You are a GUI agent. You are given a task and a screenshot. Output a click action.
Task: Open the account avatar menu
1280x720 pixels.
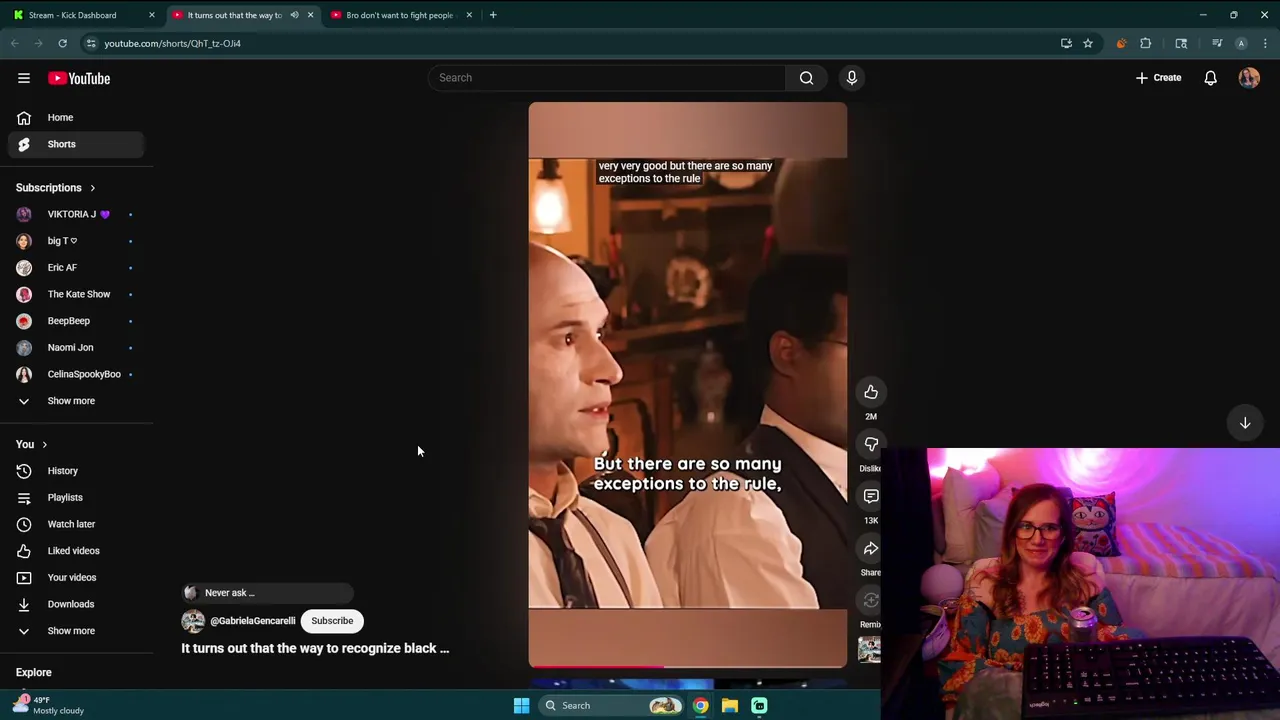pyautogui.click(x=1249, y=78)
